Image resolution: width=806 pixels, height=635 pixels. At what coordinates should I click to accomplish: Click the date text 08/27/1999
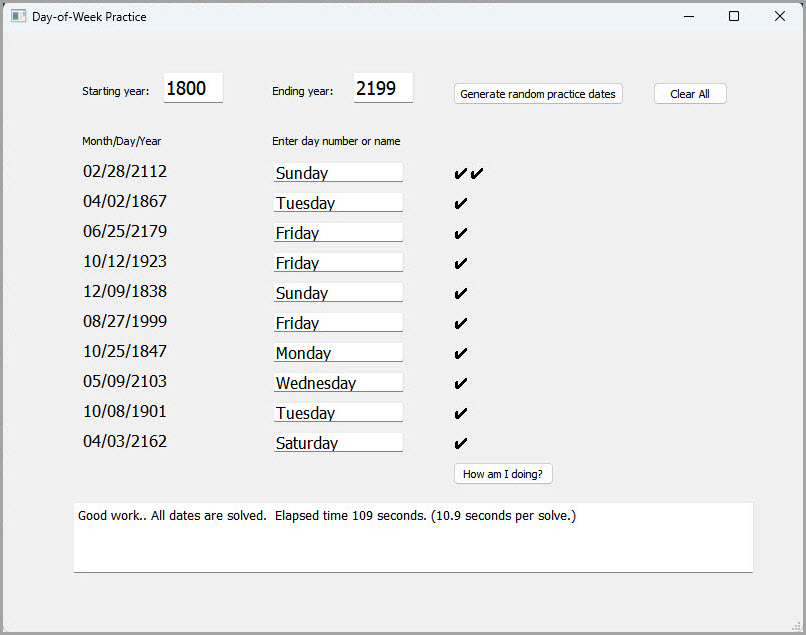[125, 321]
